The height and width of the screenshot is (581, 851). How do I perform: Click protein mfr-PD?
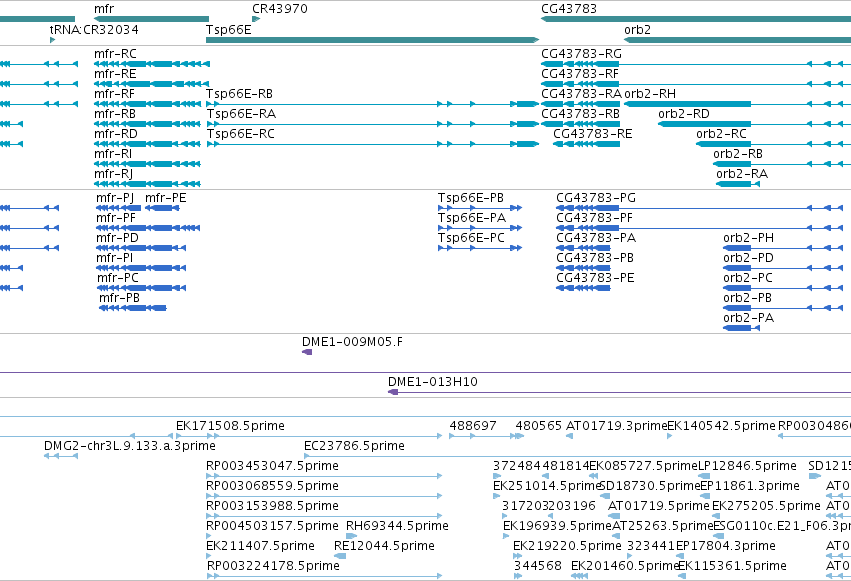click(141, 248)
